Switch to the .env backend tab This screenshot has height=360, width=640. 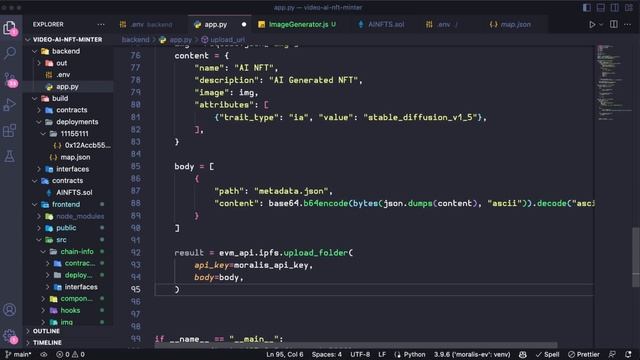click(x=151, y=24)
